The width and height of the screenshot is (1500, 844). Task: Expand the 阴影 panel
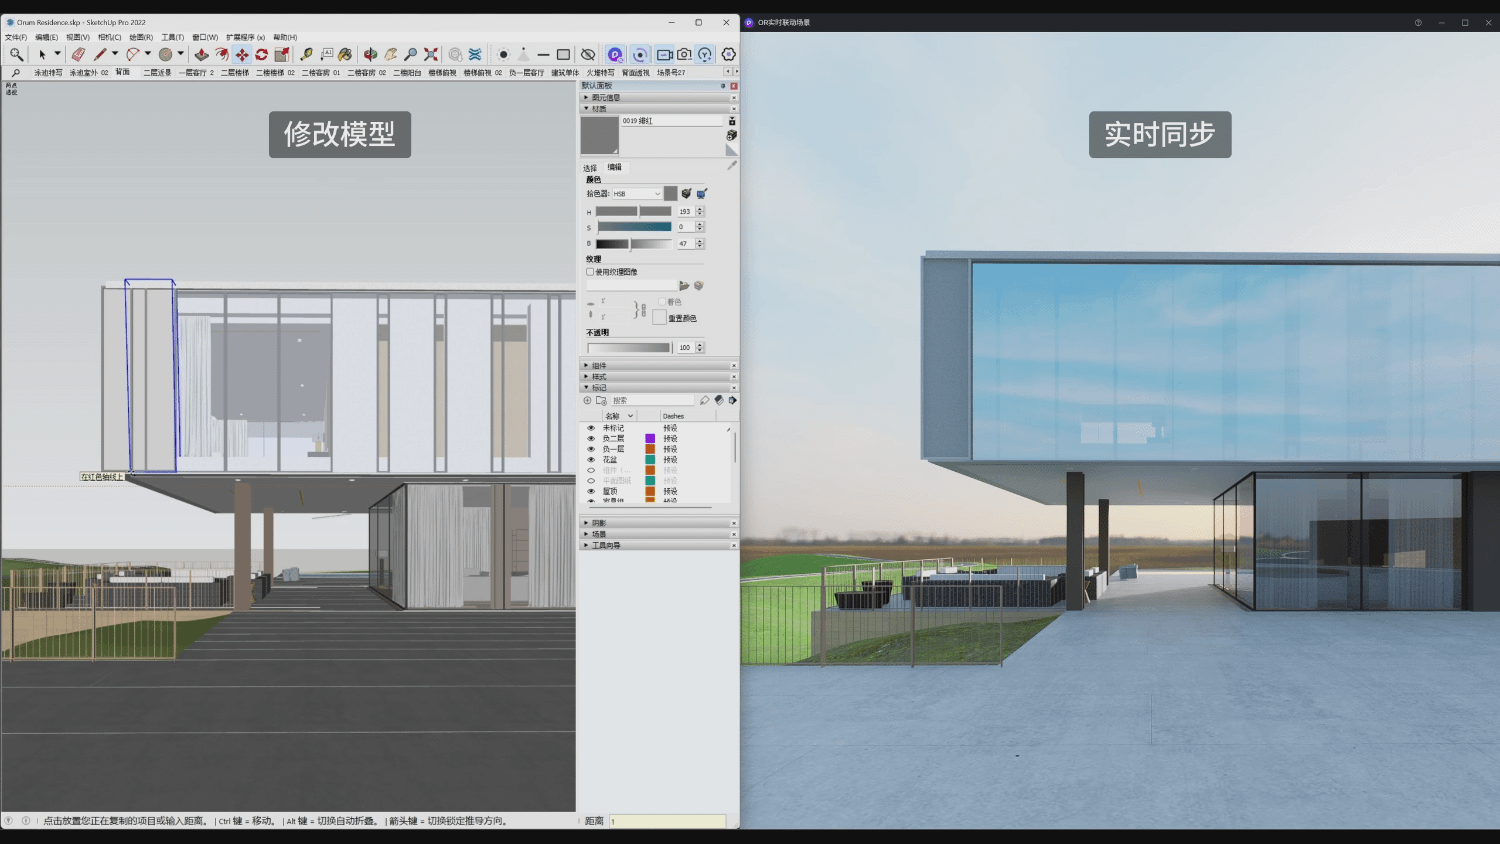pyautogui.click(x=598, y=523)
